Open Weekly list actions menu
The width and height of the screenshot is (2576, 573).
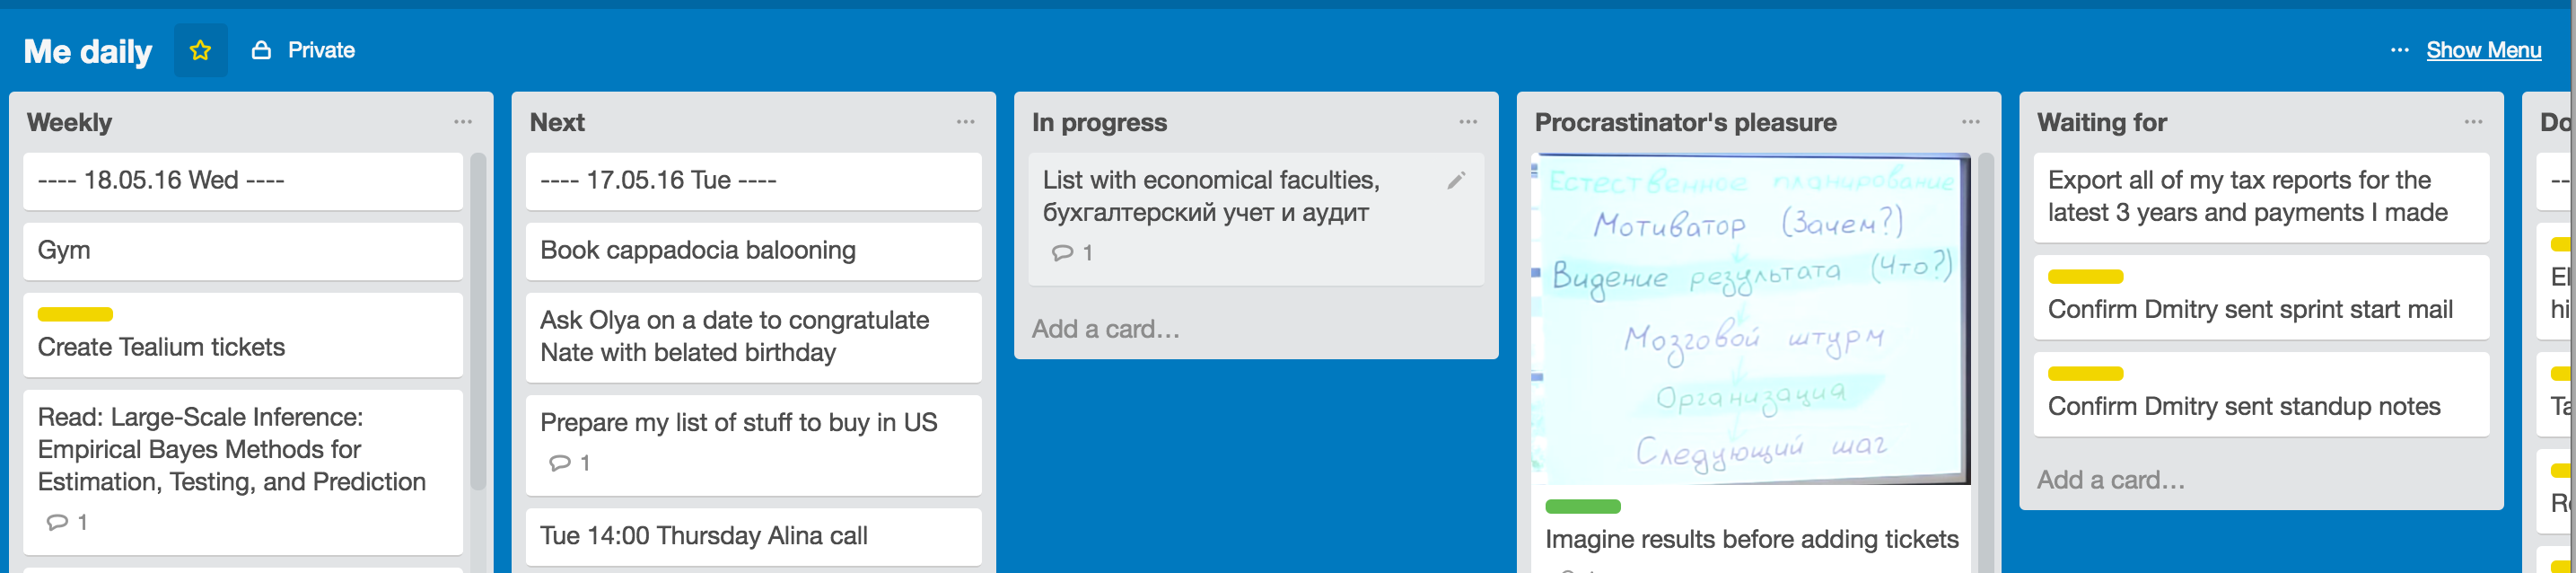(x=462, y=122)
